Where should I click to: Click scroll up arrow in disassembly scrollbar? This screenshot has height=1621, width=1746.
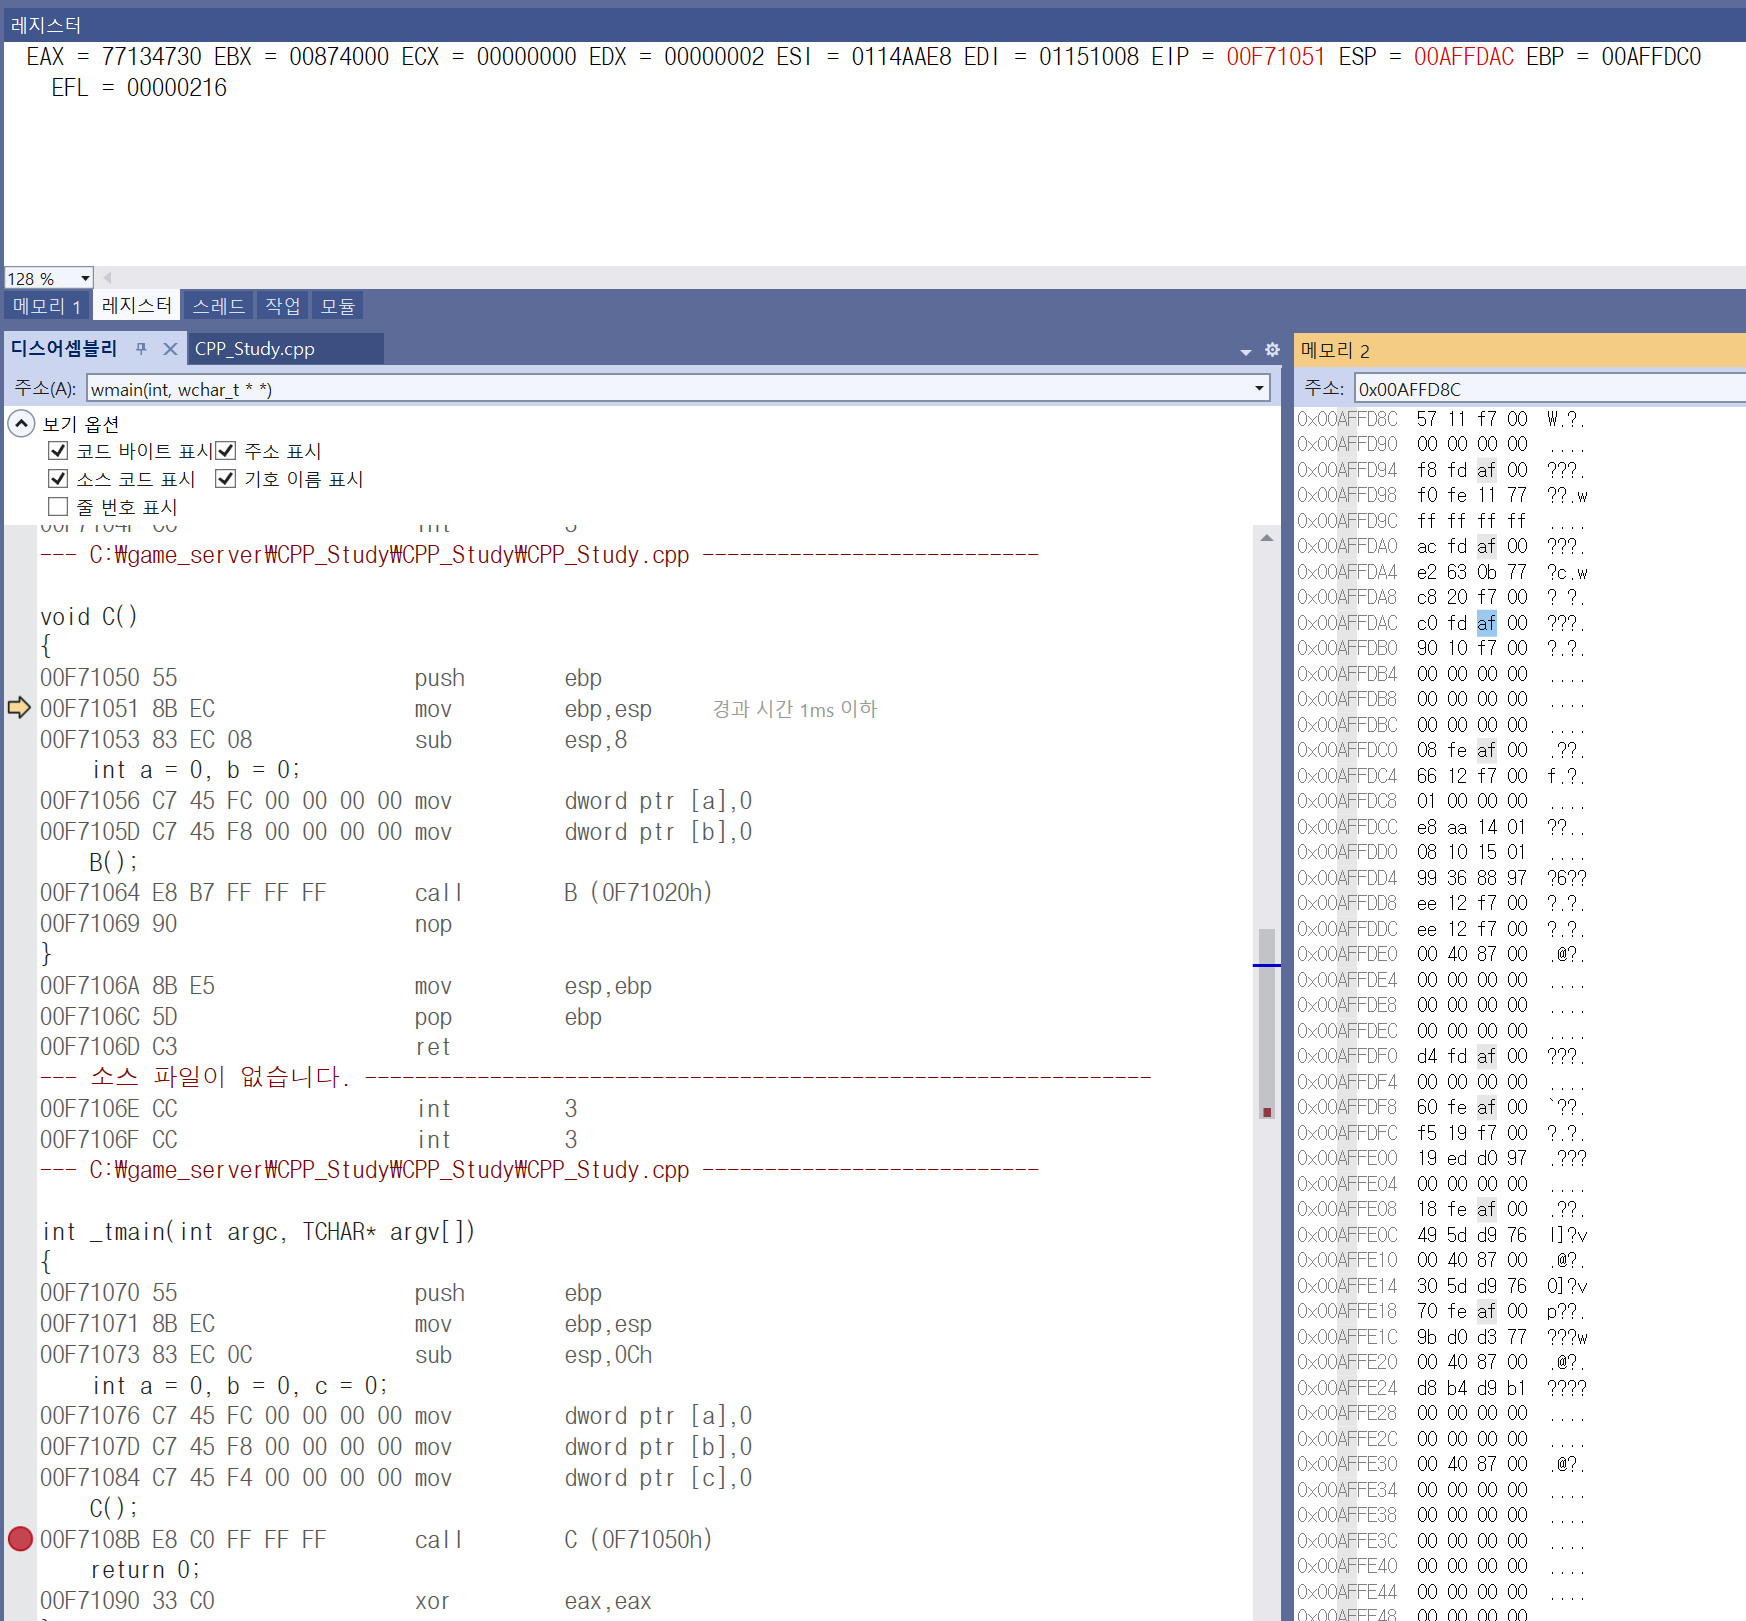(1267, 538)
